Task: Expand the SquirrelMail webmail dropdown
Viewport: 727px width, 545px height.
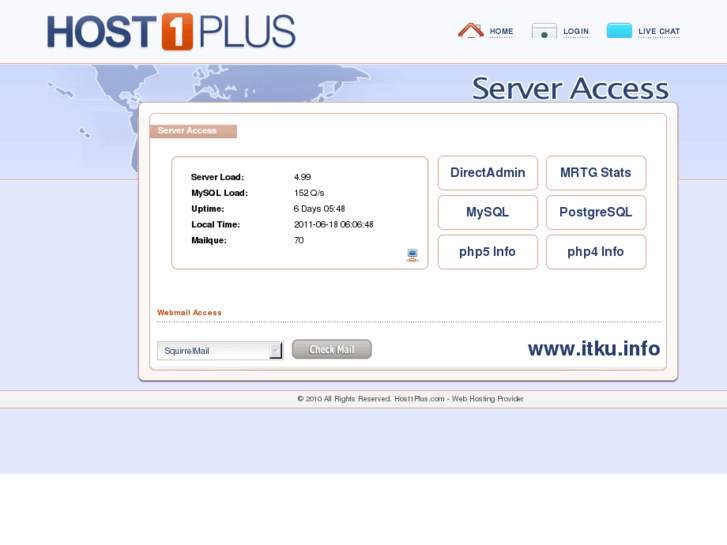Action: 220,351
